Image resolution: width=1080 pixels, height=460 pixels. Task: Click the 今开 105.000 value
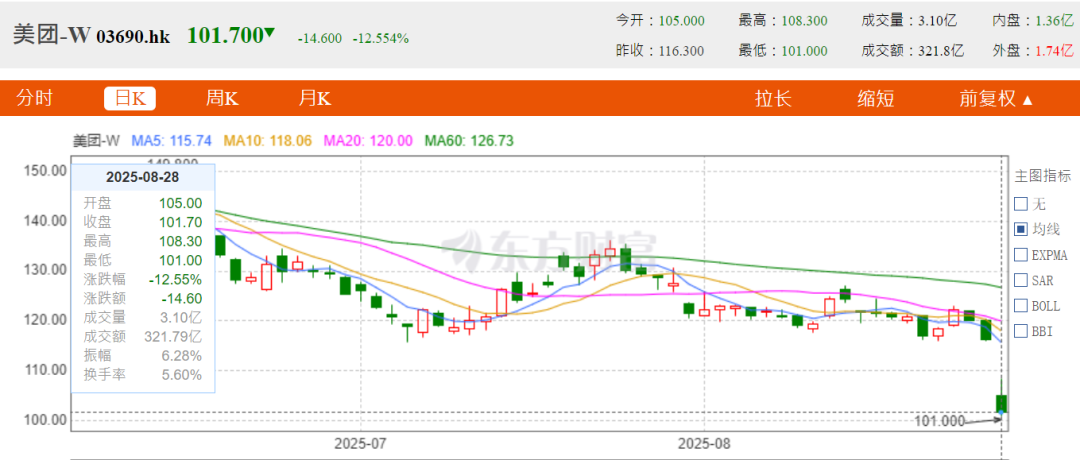[682, 21]
